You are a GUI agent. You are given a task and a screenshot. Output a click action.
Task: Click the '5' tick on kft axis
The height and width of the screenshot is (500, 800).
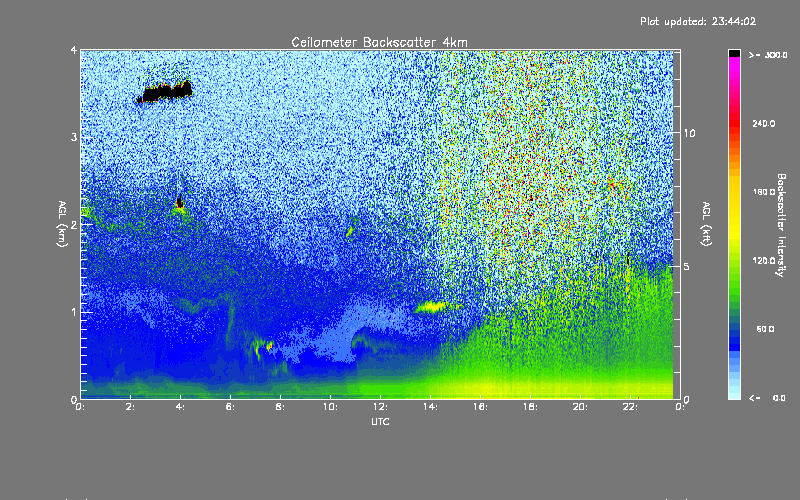(x=687, y=267)
